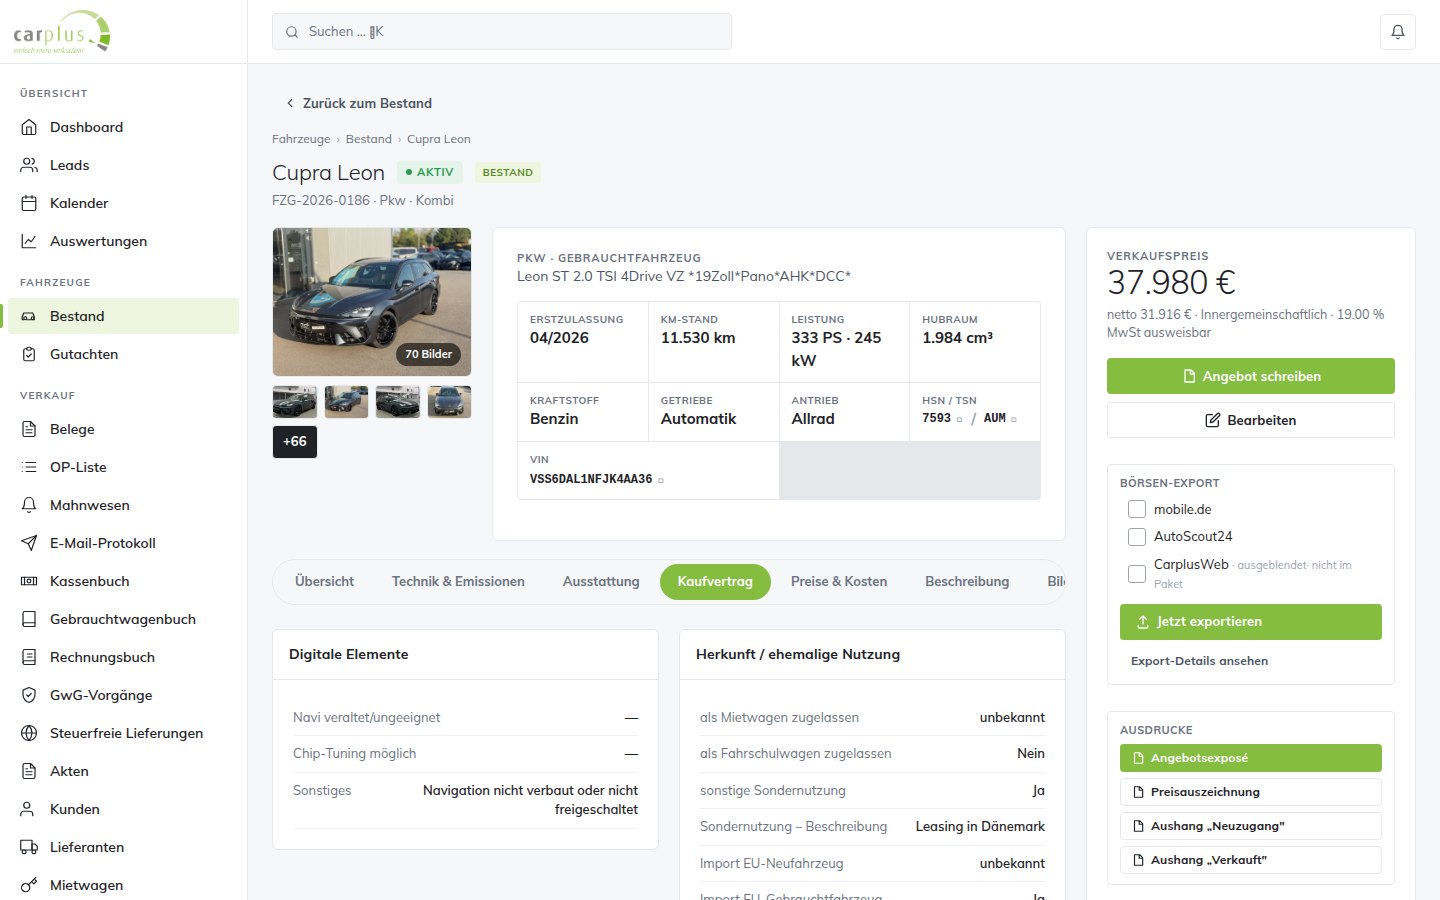Viewport: 1440px width, 900px height.
Task: Go to Leads in sidebar
Action: 123,165
